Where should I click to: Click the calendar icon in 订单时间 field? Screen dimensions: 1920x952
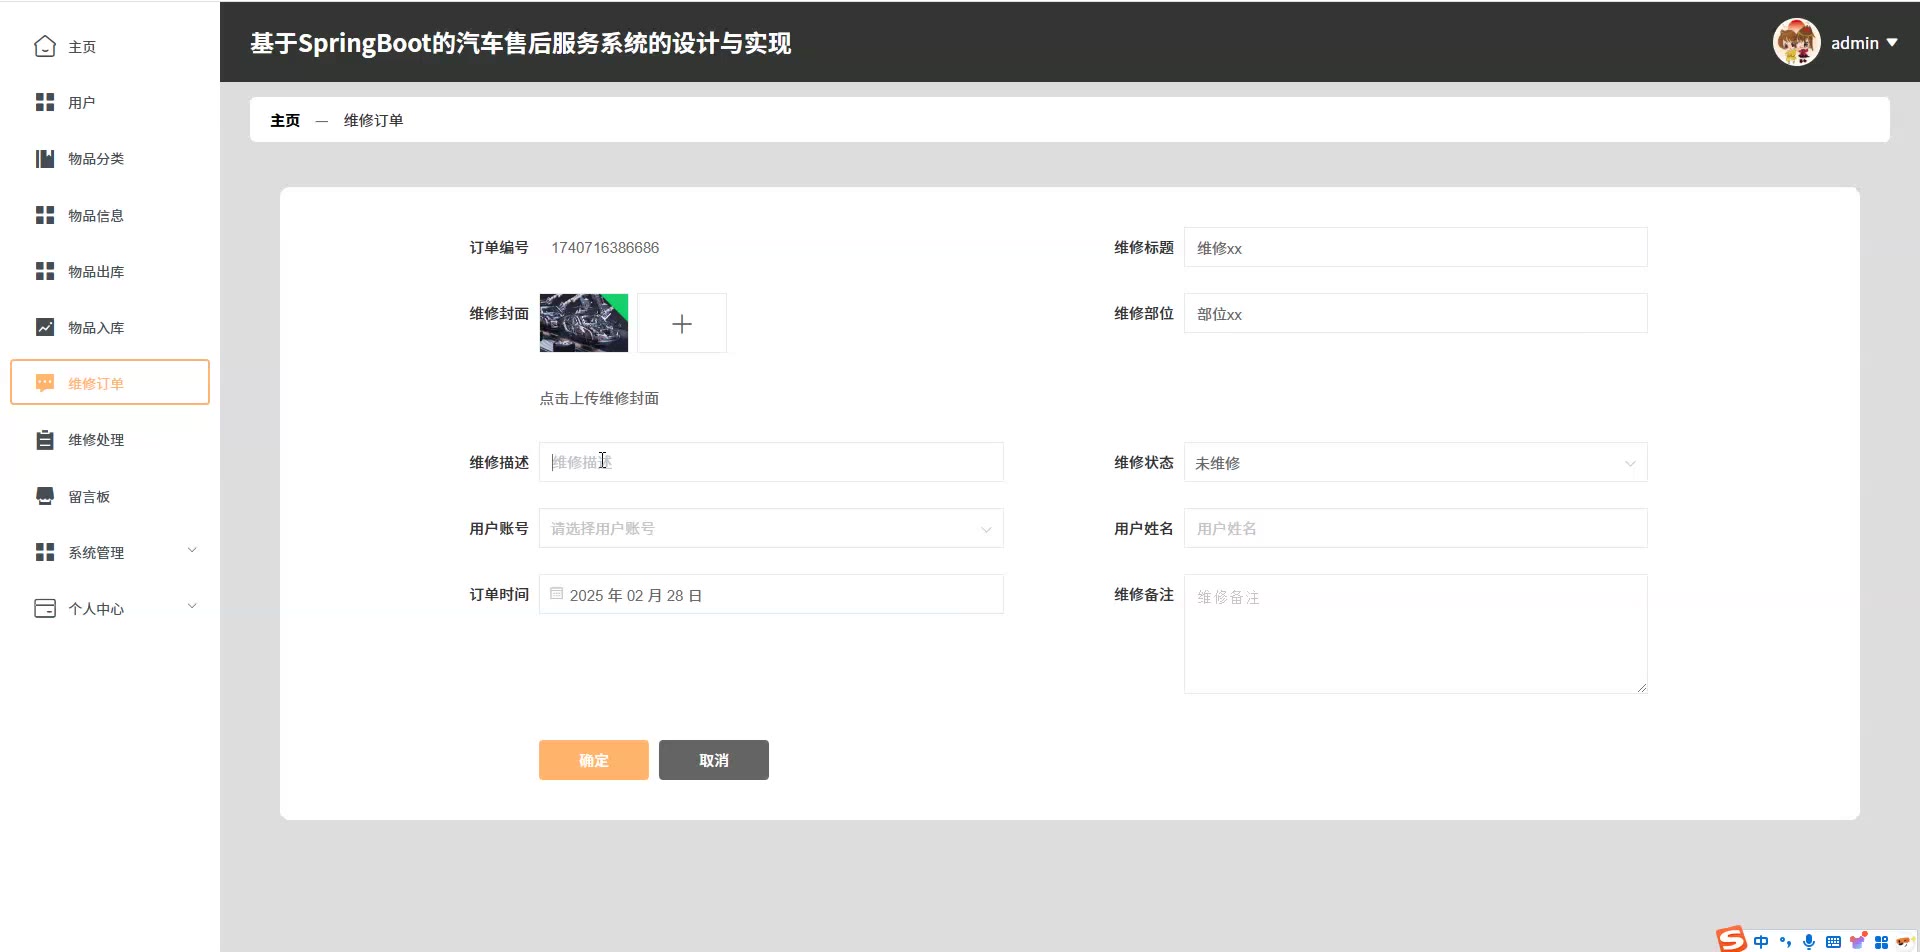pos(557,594)
